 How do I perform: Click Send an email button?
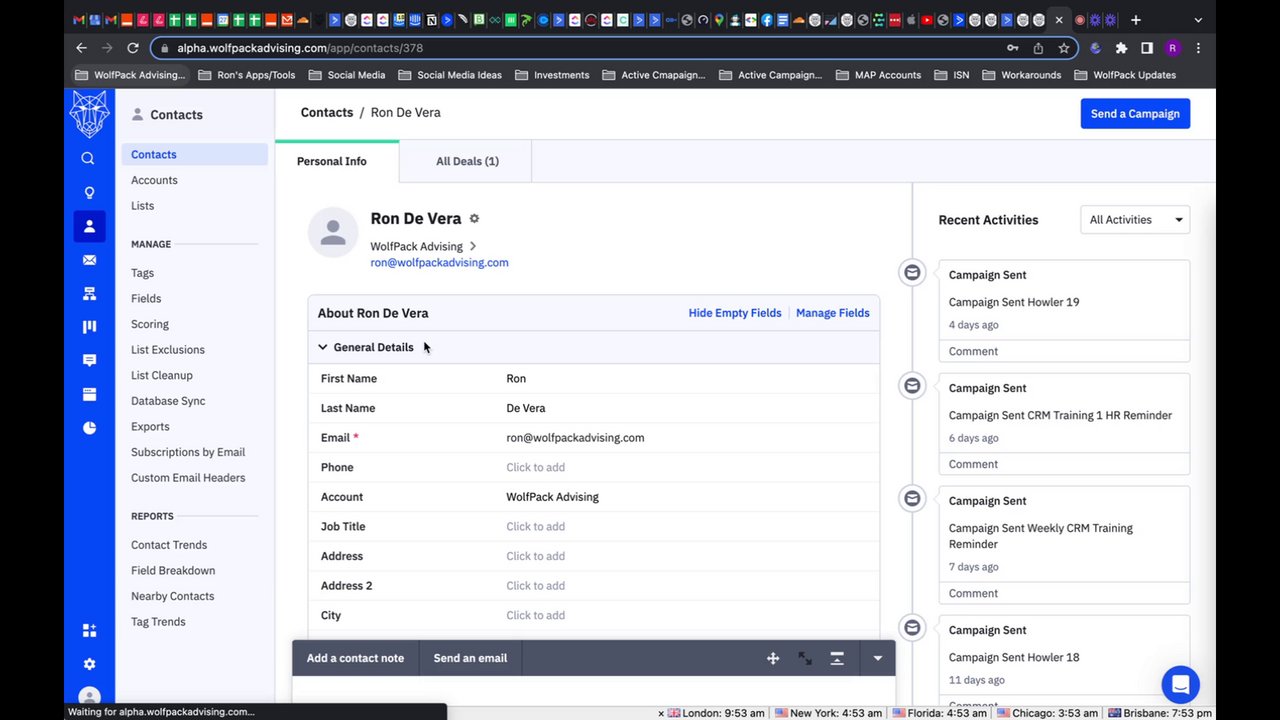[470, 658]
